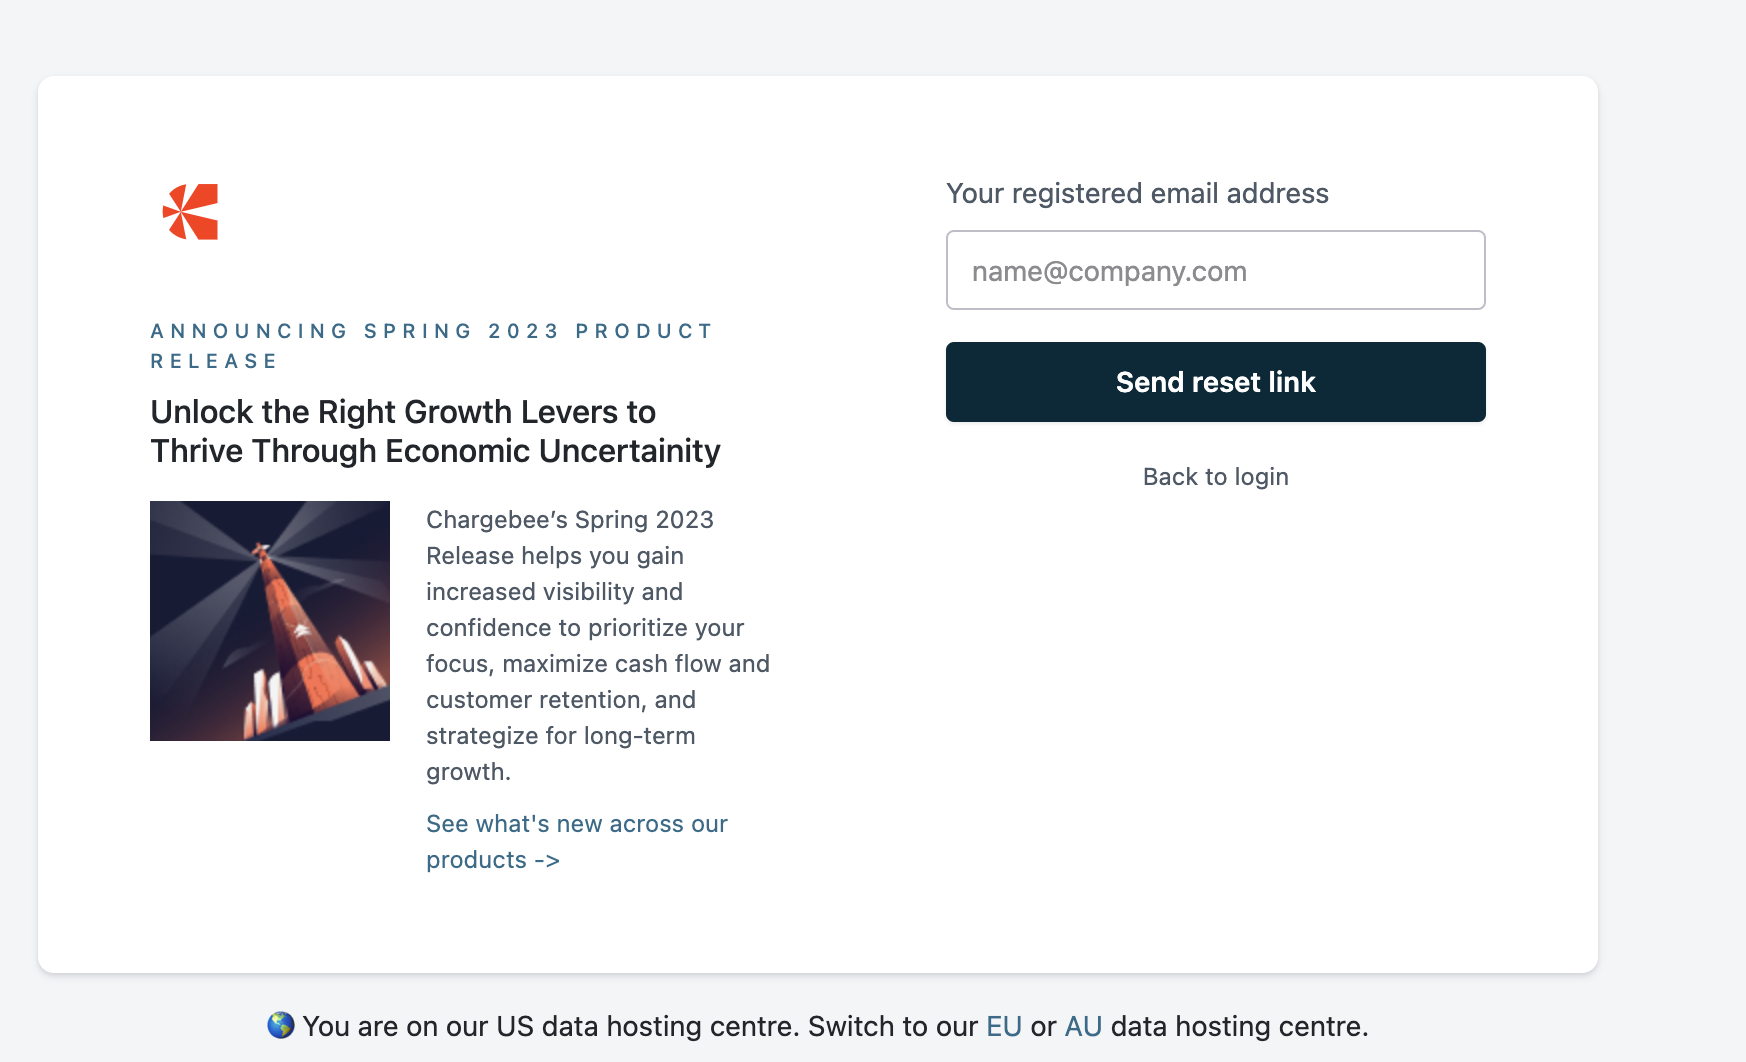Image resolution: width=1746 pixels, height=1062 pixels.
Task: Select the 'Your registered email address' label
Action: tap(1137, 193)
